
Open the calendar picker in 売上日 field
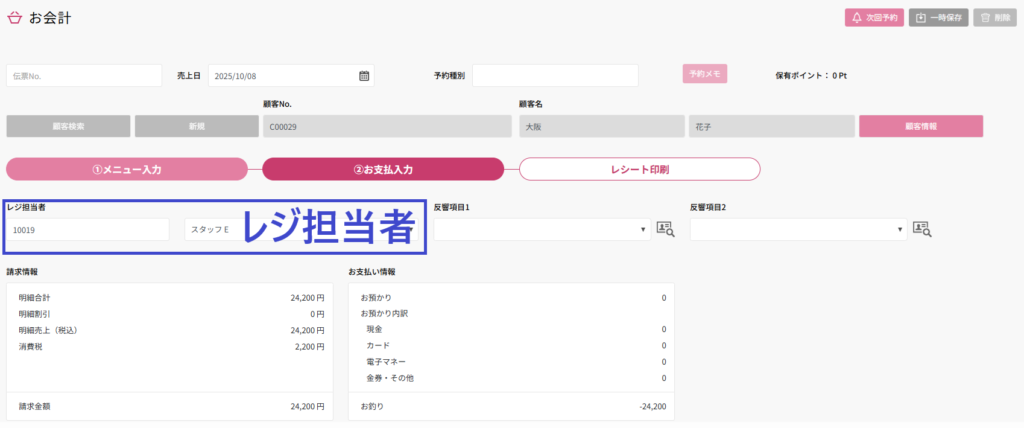364,76
